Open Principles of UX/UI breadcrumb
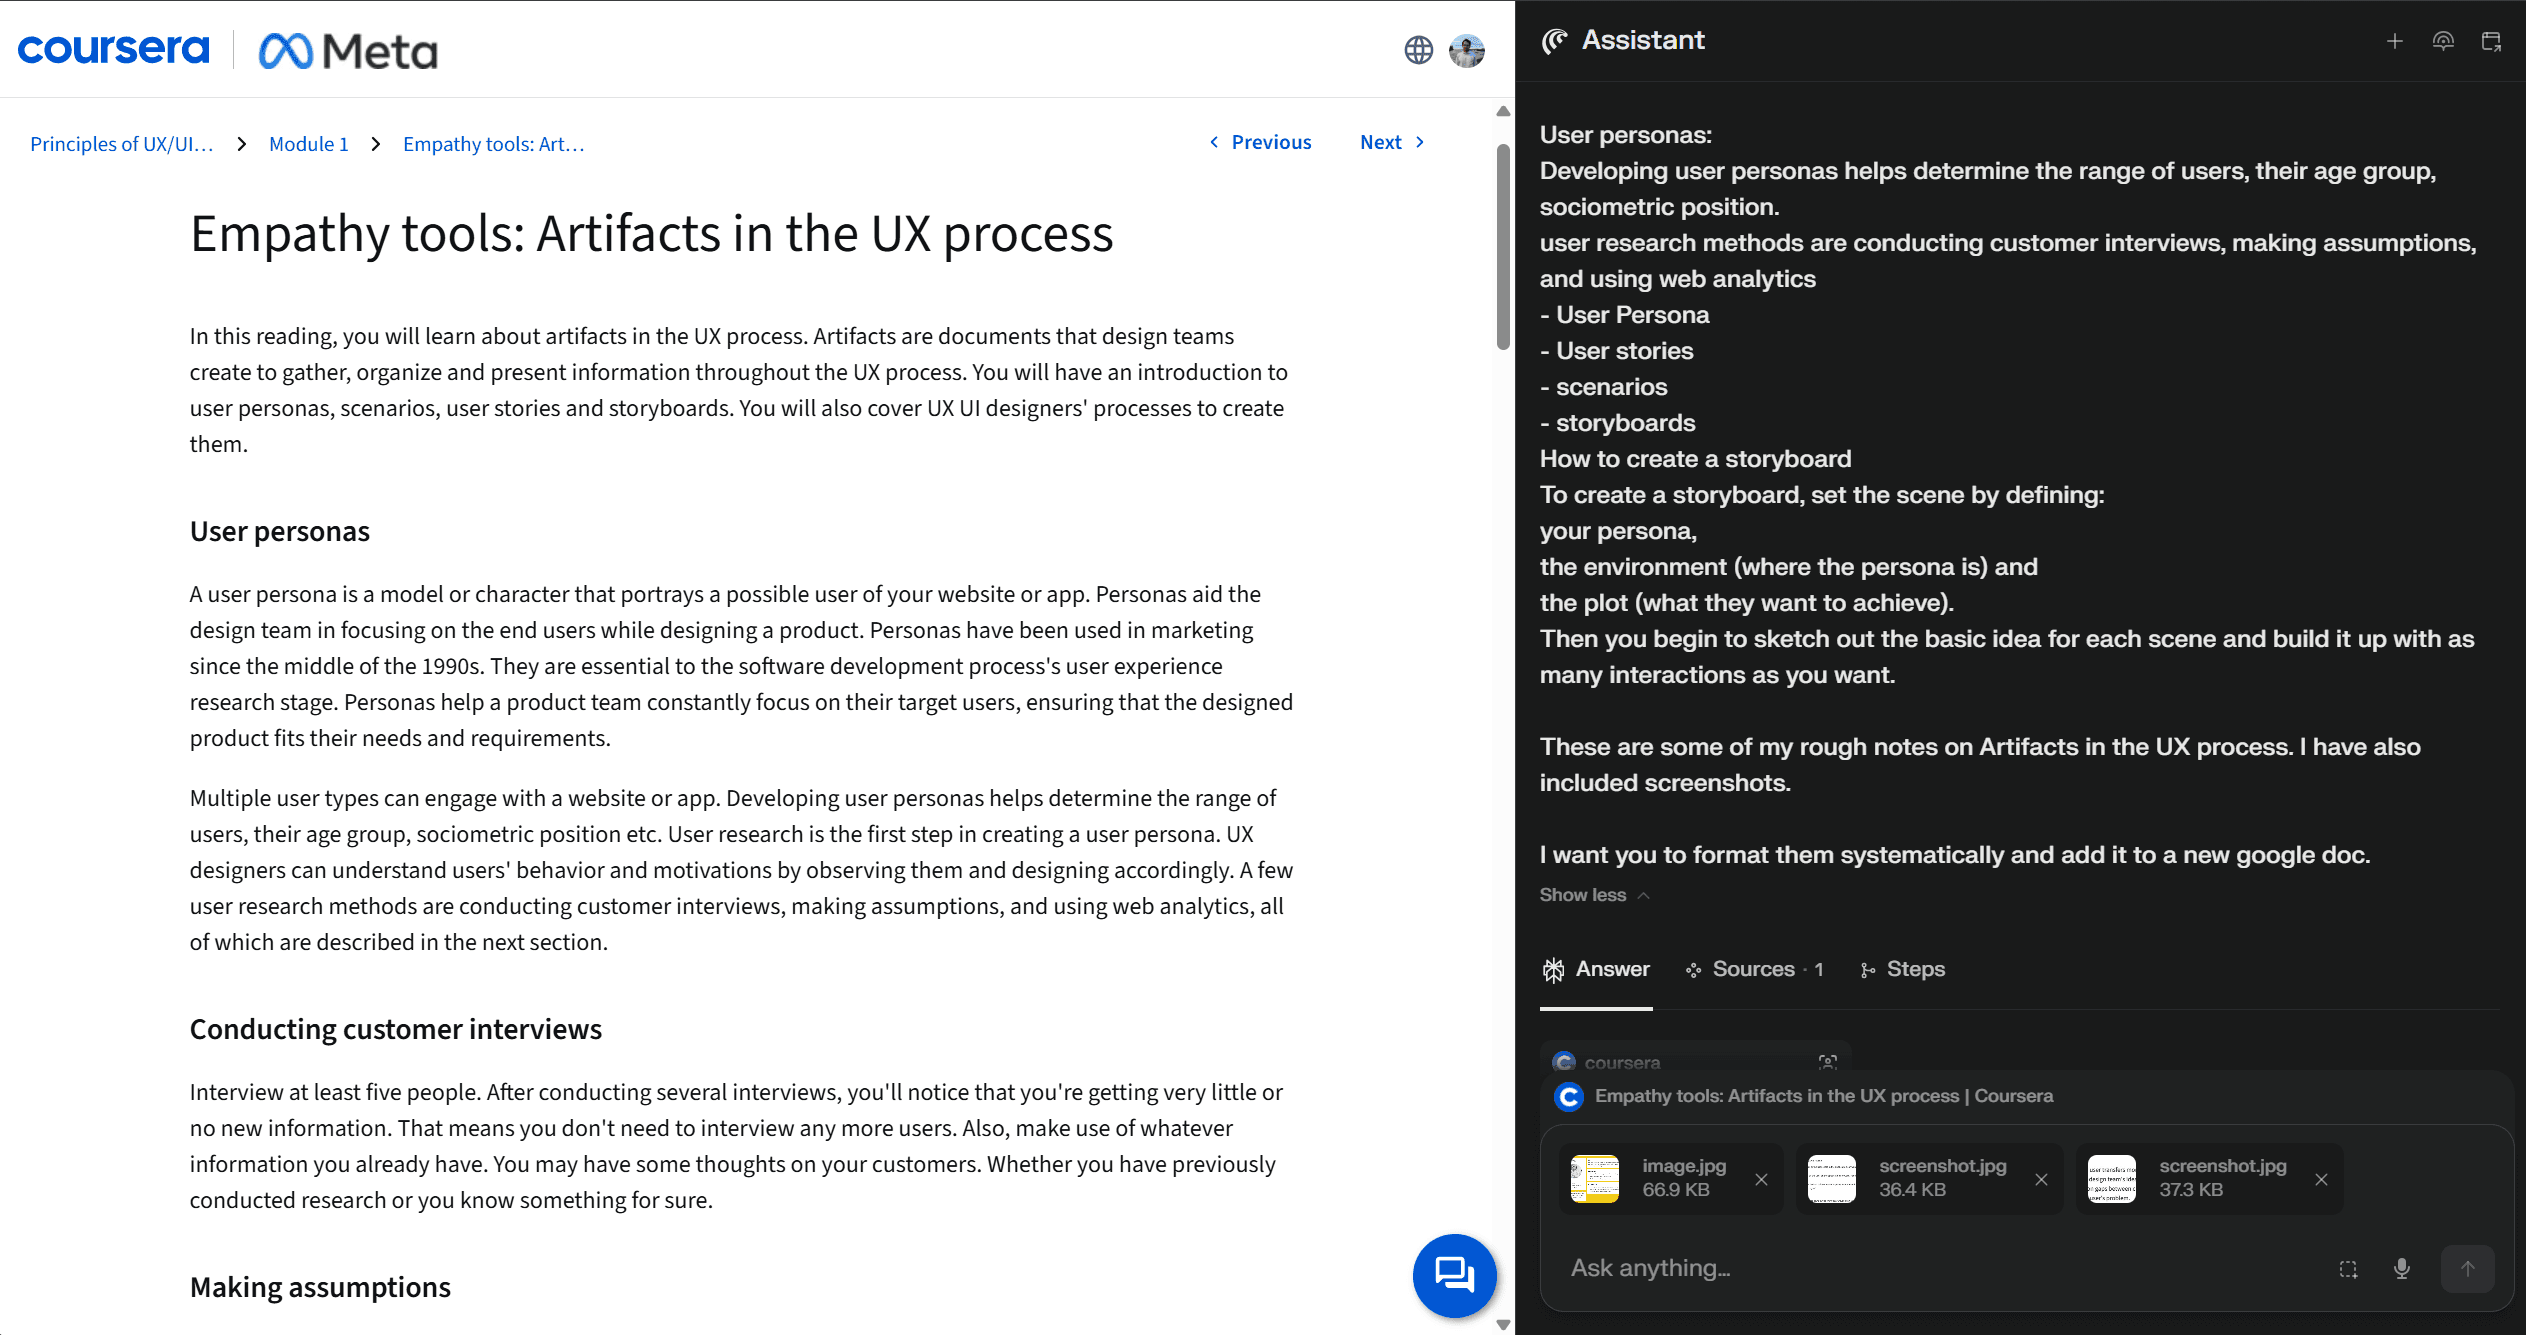 coord(122,144)
